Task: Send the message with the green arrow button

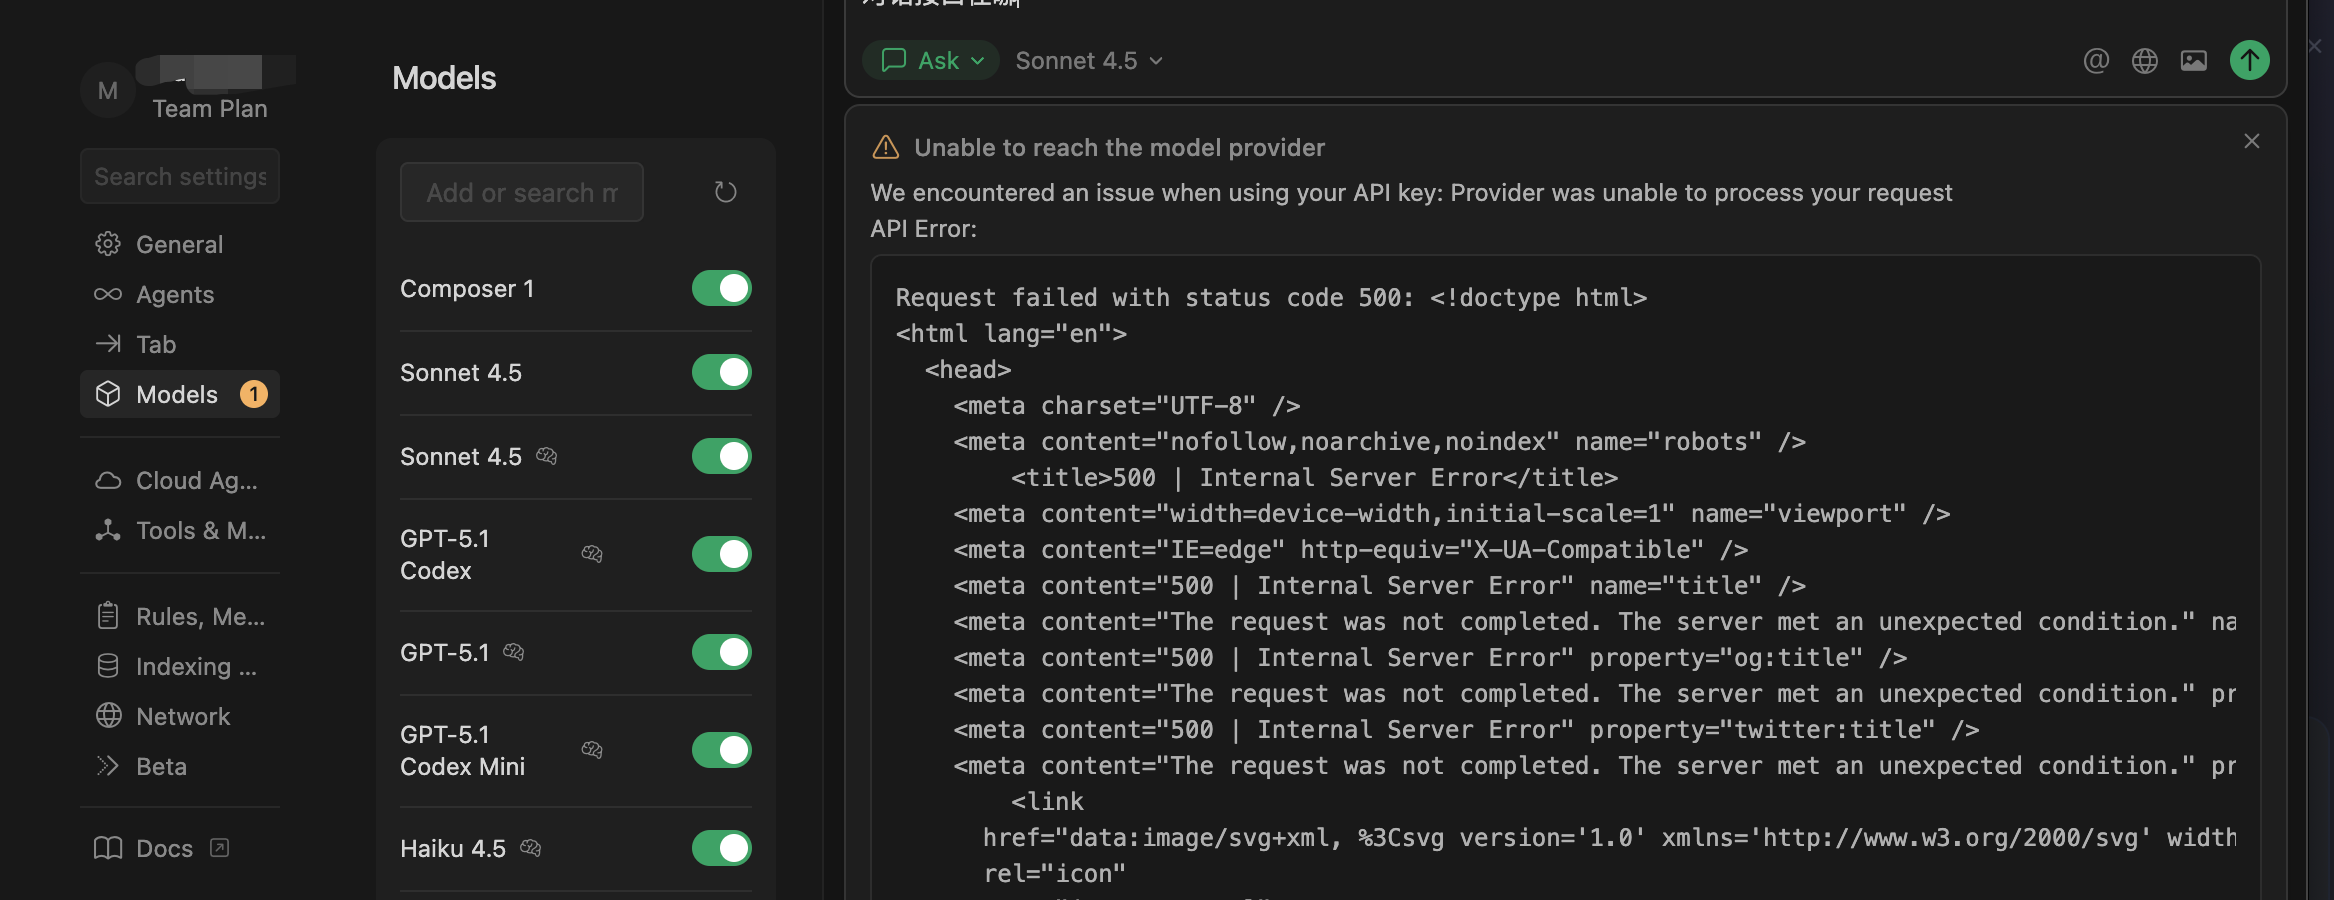Action: tap(2250, 60)
